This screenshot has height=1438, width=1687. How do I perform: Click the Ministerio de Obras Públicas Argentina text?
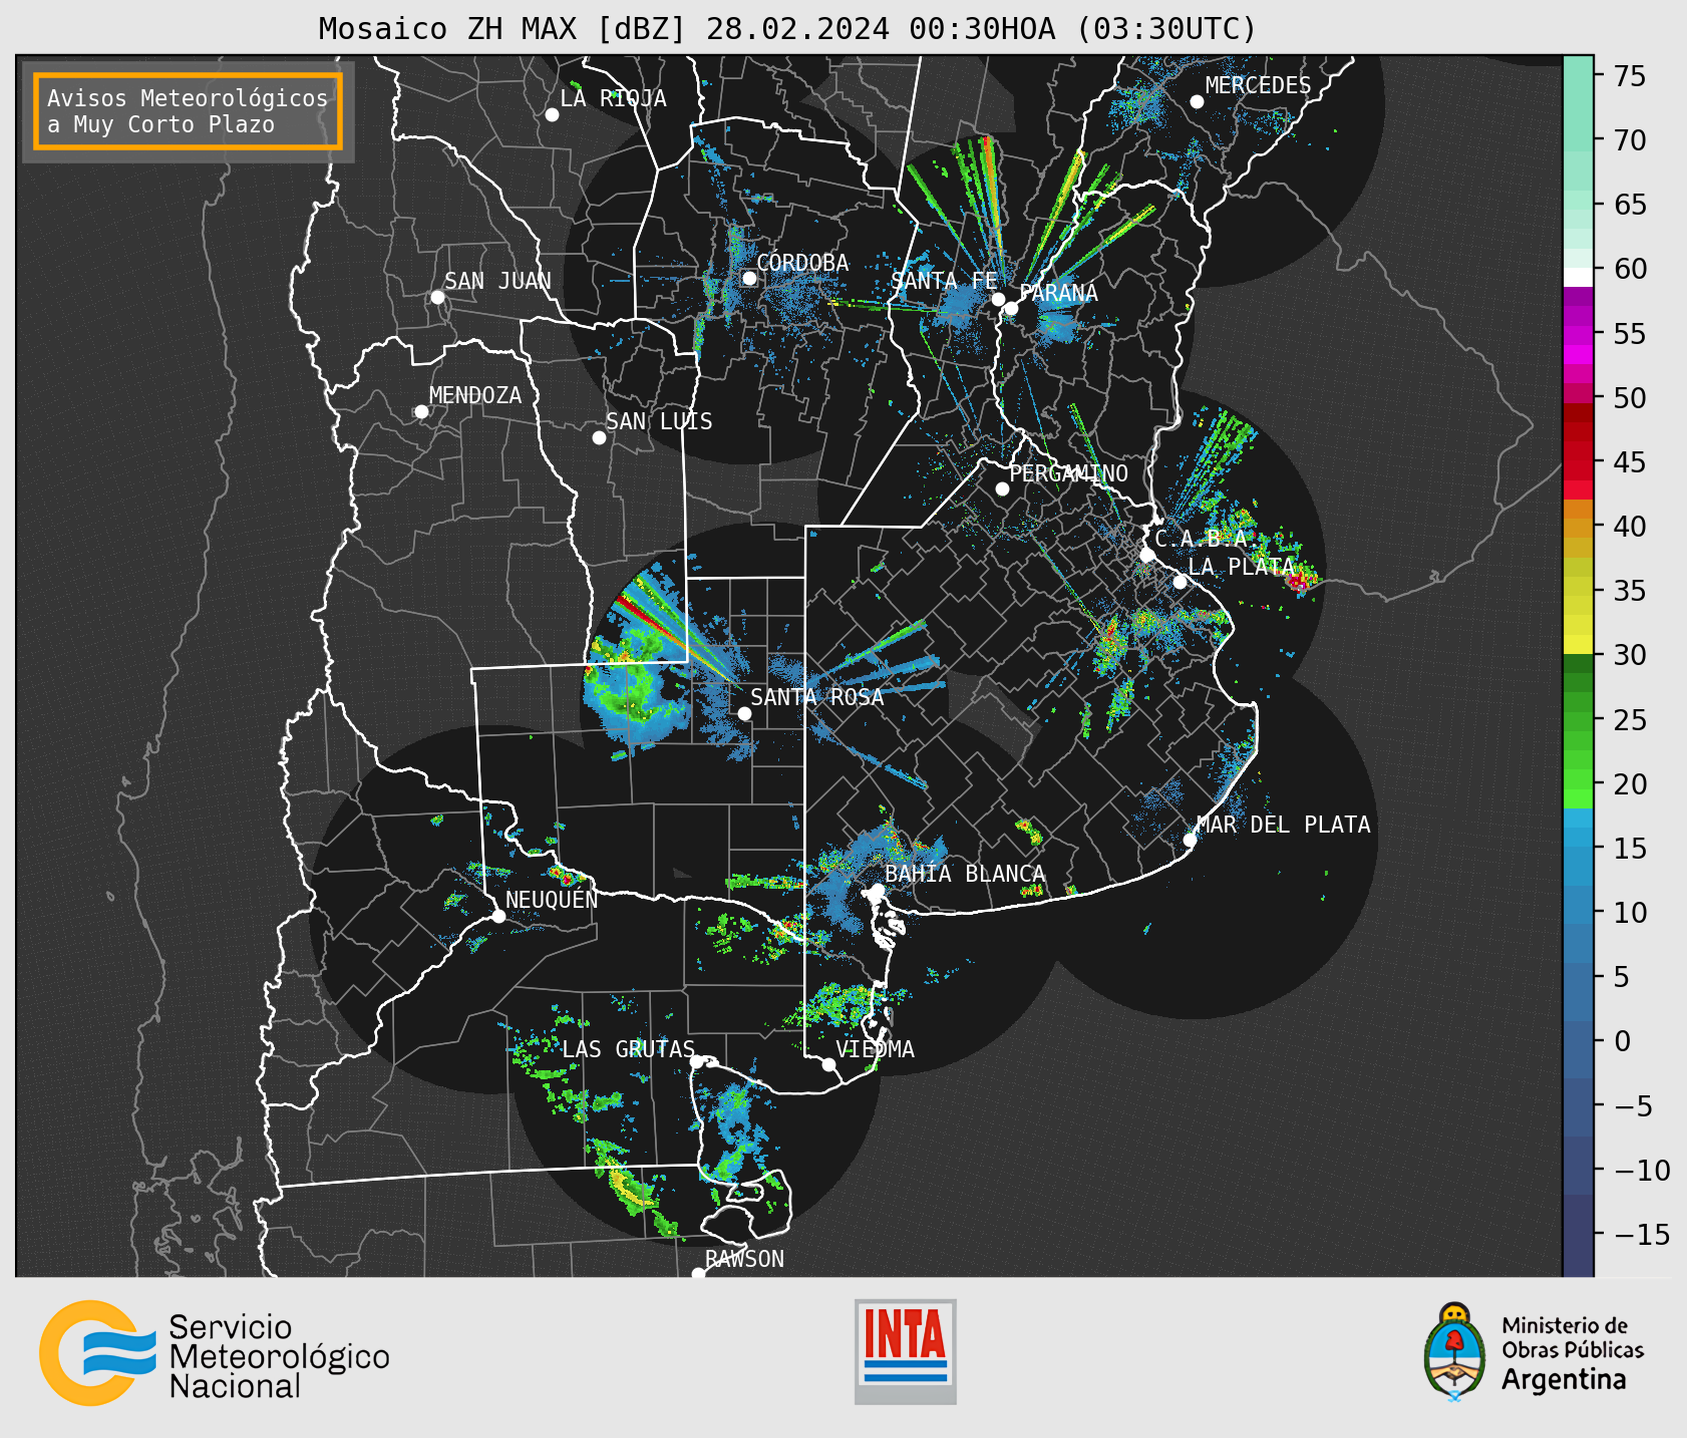[1572, 1353]
